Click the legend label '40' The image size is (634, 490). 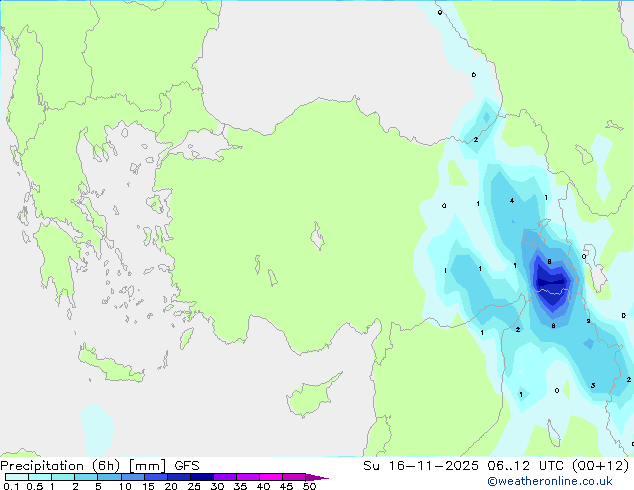263,486
